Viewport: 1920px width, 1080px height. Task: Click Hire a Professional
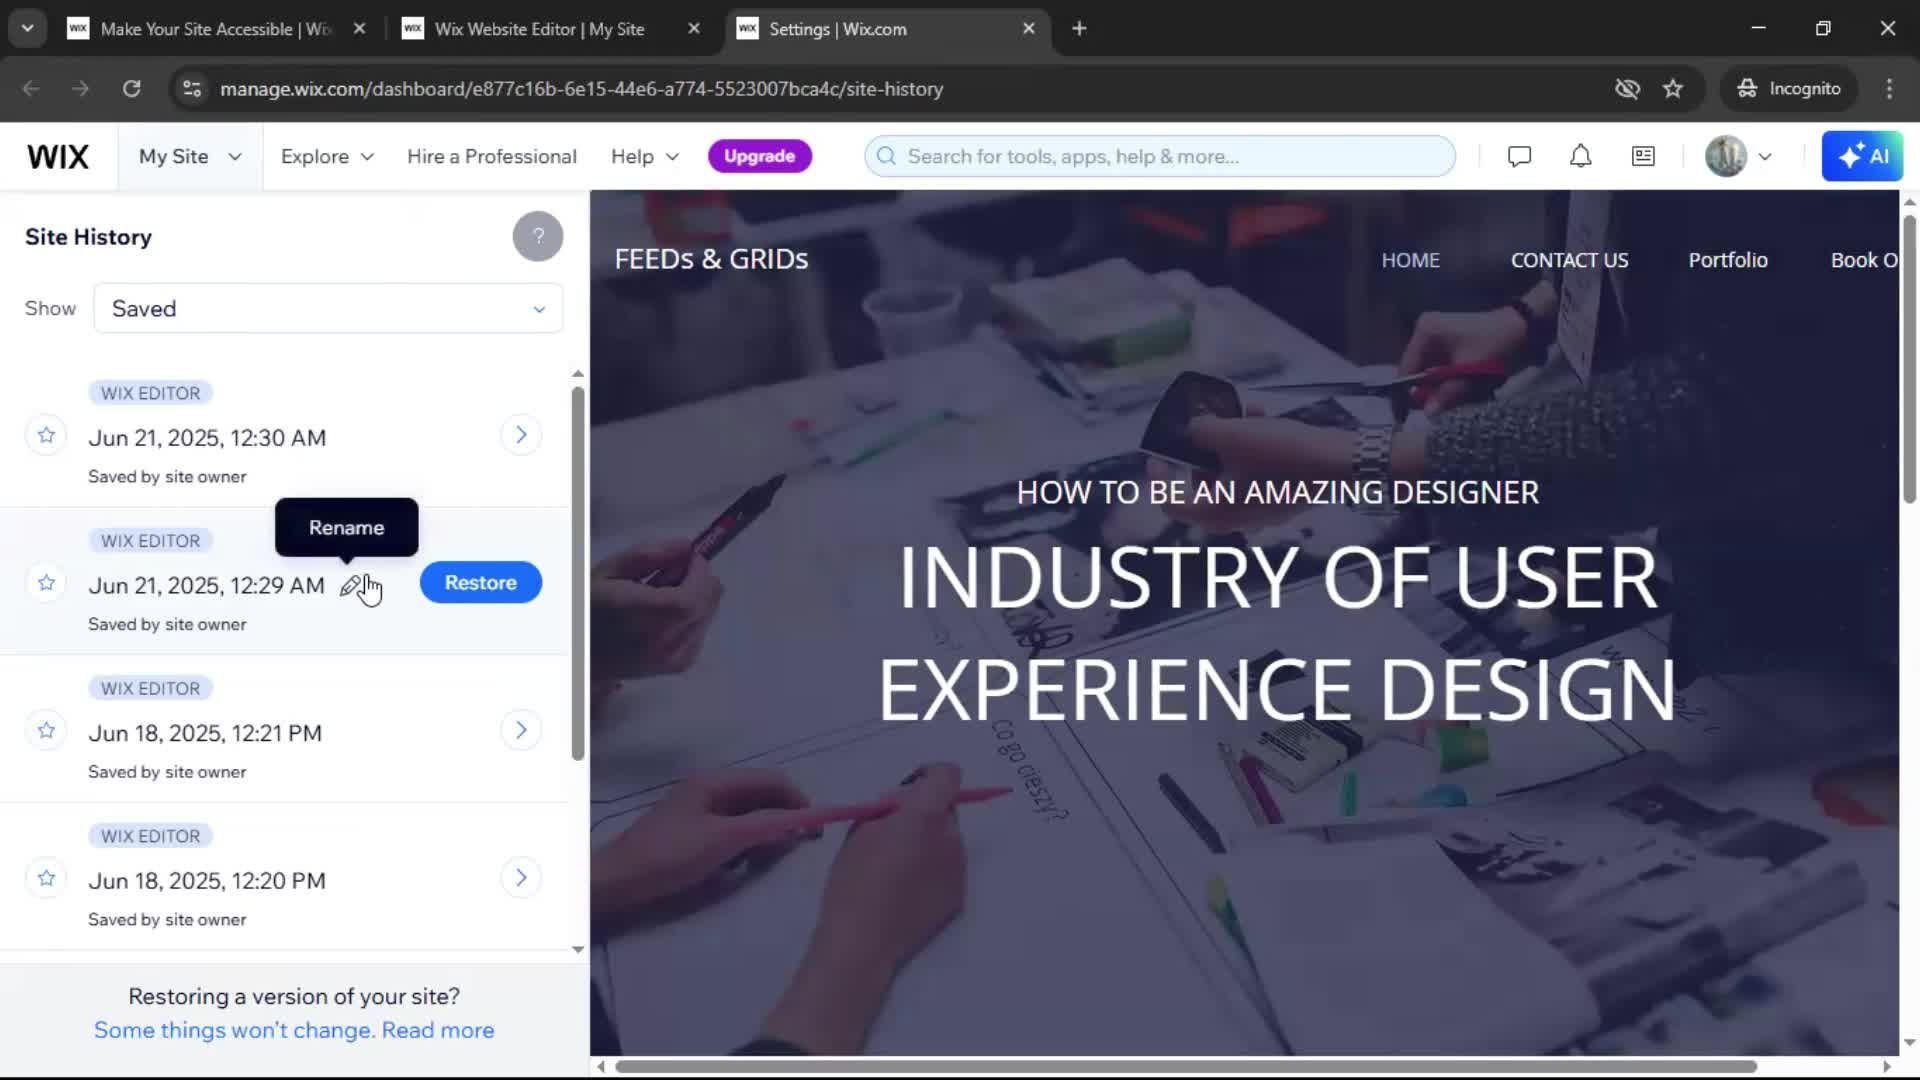coord(492,157)
